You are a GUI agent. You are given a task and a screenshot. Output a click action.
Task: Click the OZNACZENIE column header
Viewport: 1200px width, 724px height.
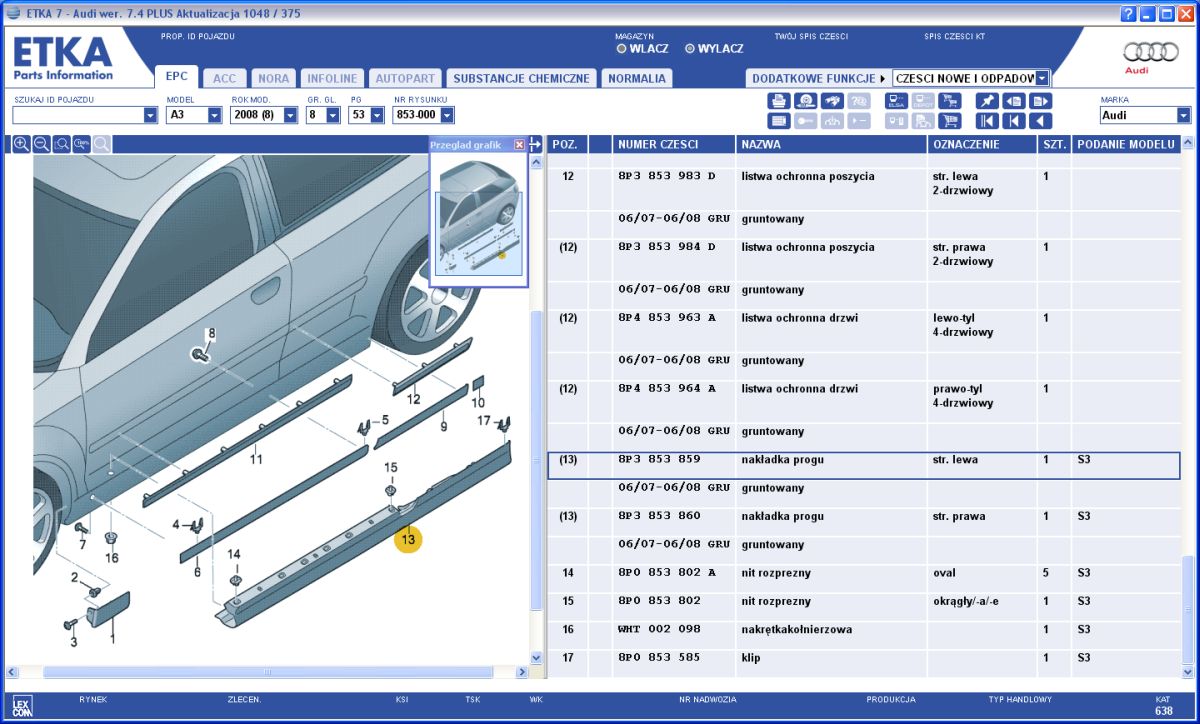981,144
